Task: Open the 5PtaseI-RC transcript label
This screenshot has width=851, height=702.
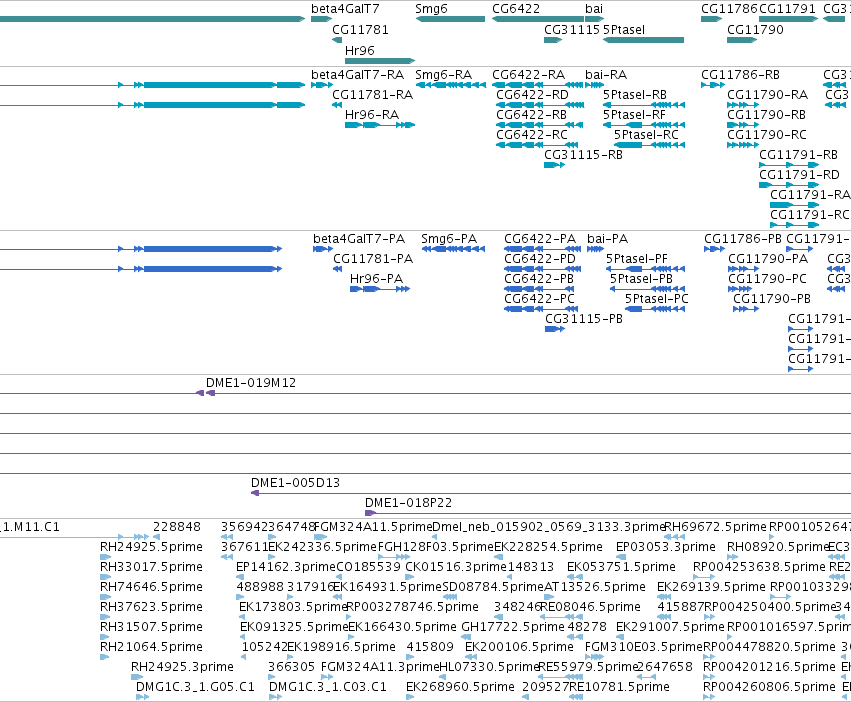Action: (x=646, y=135)
